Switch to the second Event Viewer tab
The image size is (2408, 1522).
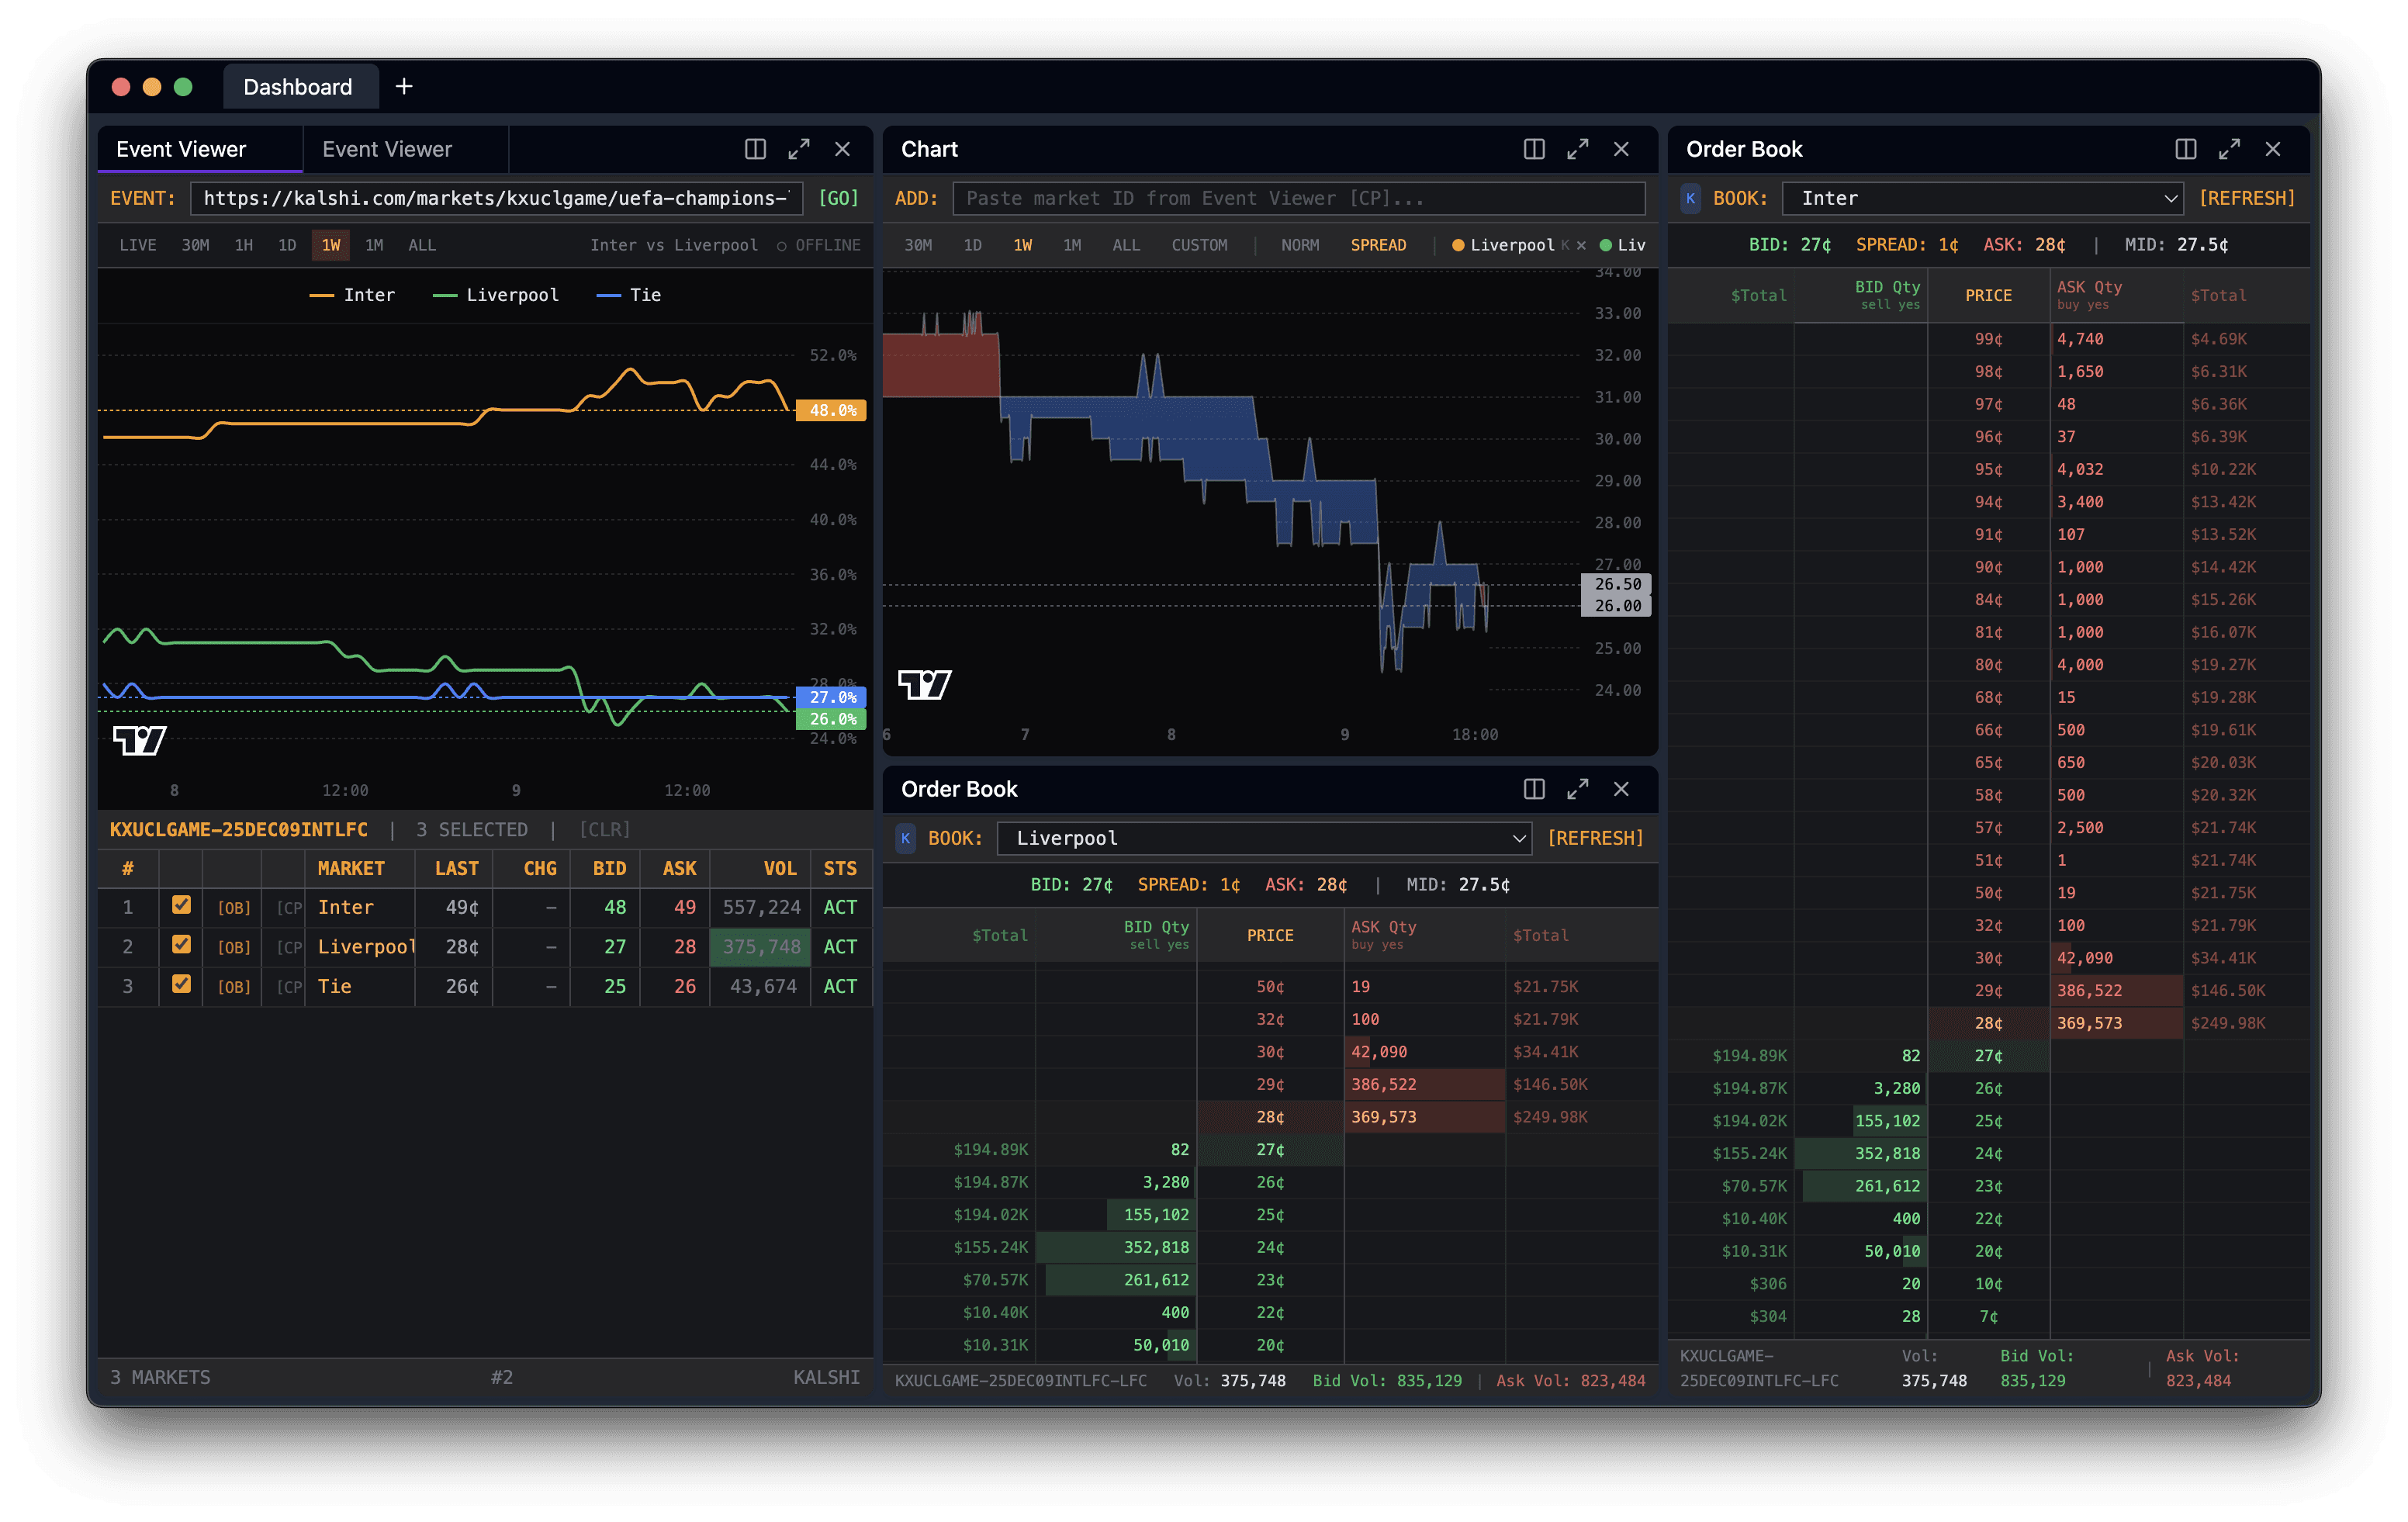[387, 149]
